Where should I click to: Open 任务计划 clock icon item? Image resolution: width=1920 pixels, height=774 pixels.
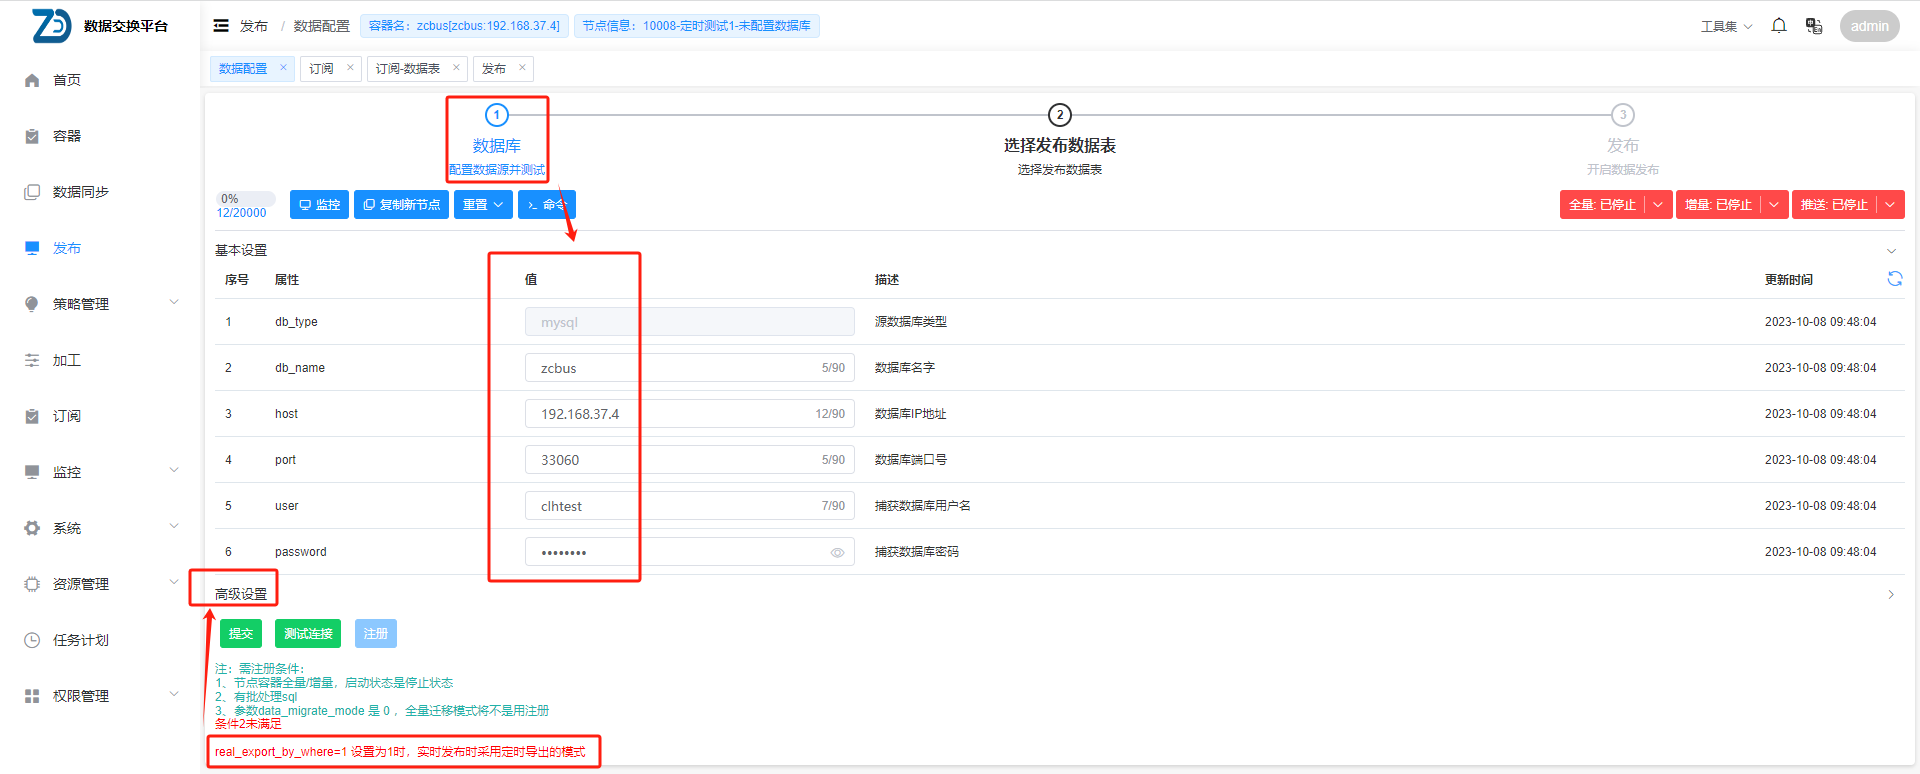(x=32, y=640)
